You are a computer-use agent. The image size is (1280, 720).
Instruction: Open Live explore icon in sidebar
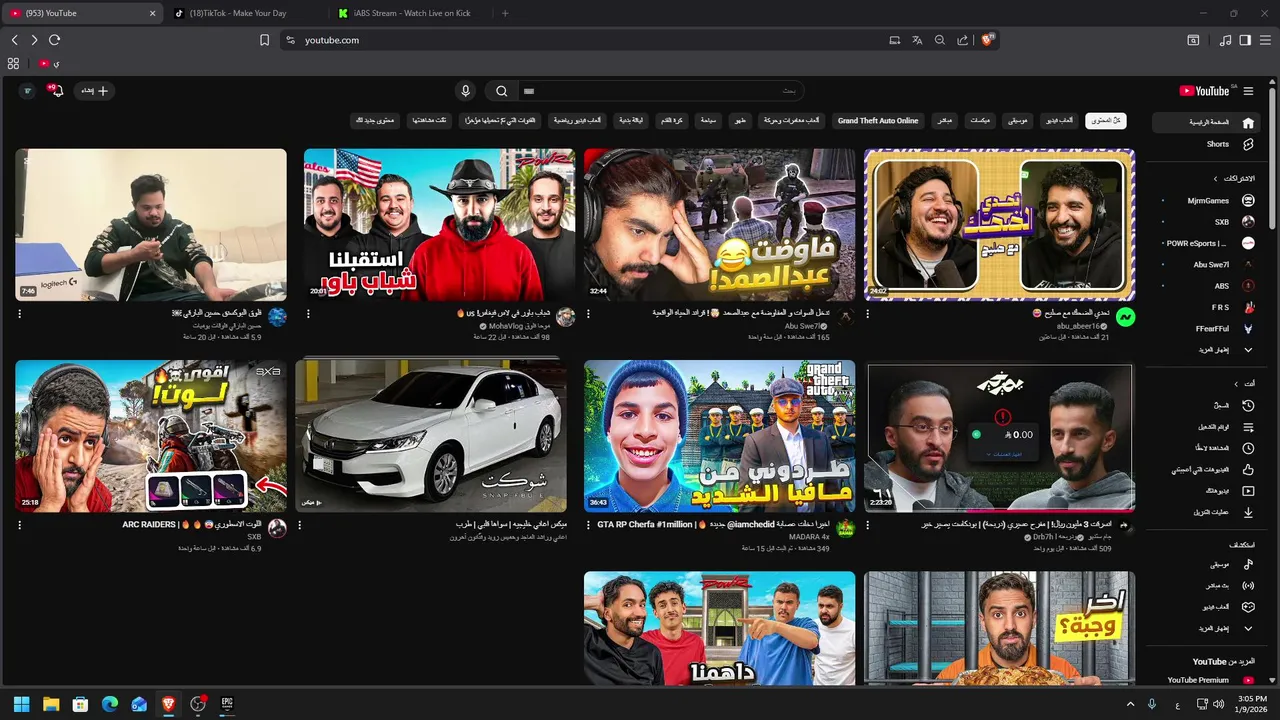1248,586
